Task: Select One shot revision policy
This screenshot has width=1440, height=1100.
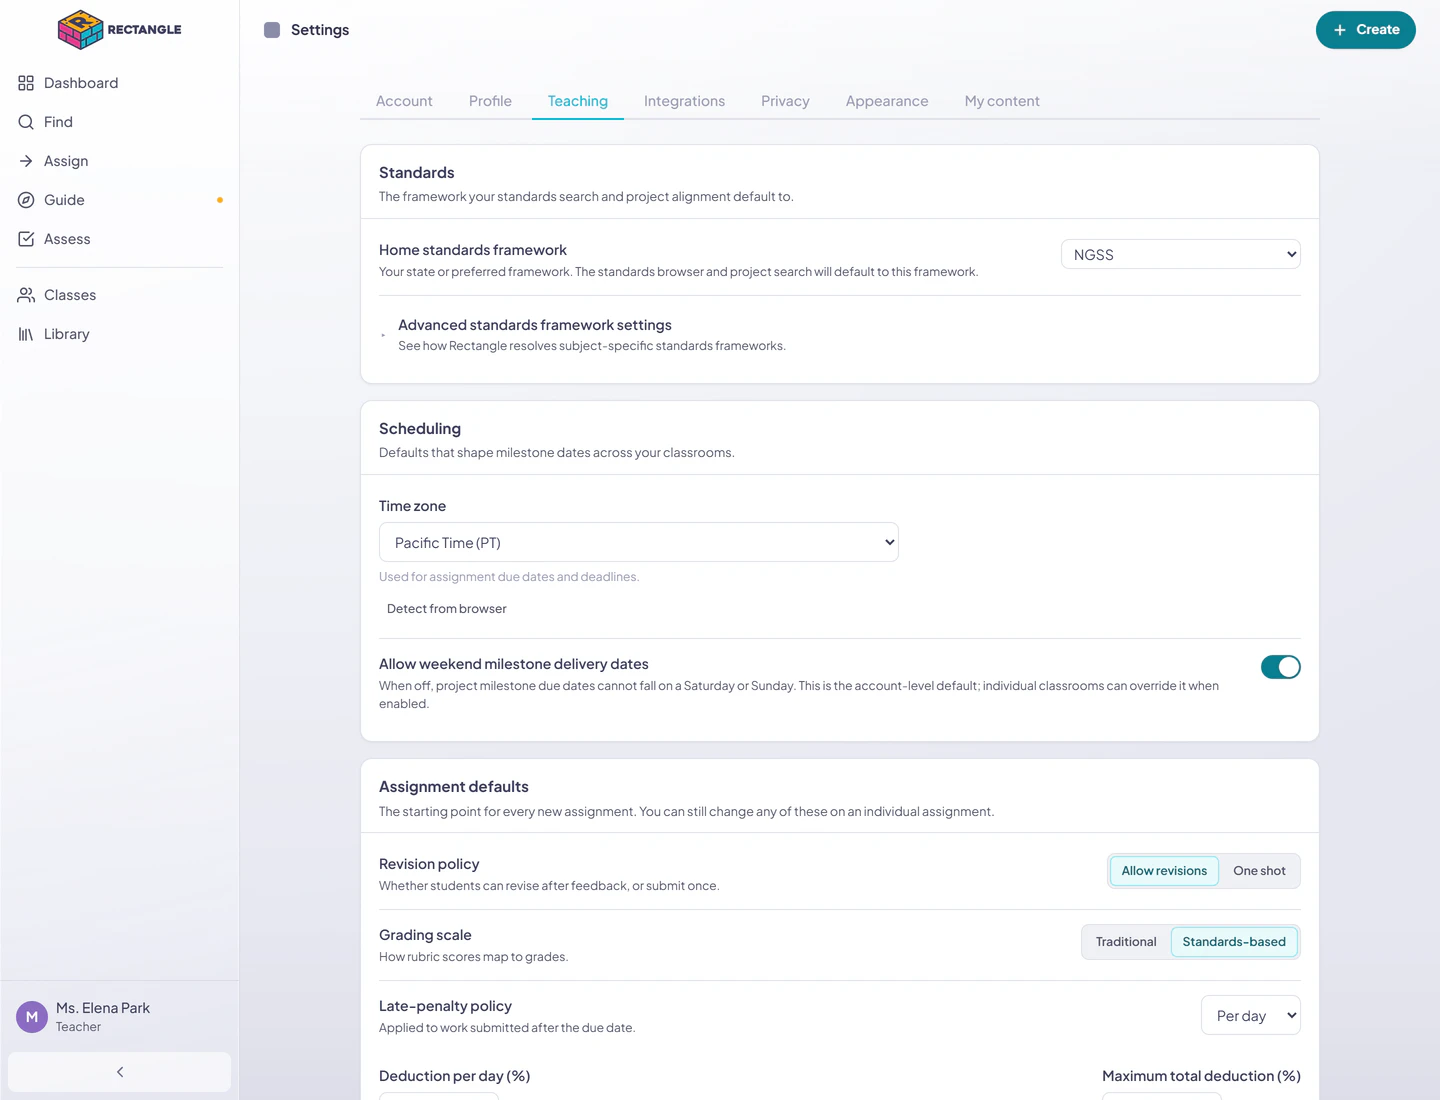Action: (x=1259, y=871)
